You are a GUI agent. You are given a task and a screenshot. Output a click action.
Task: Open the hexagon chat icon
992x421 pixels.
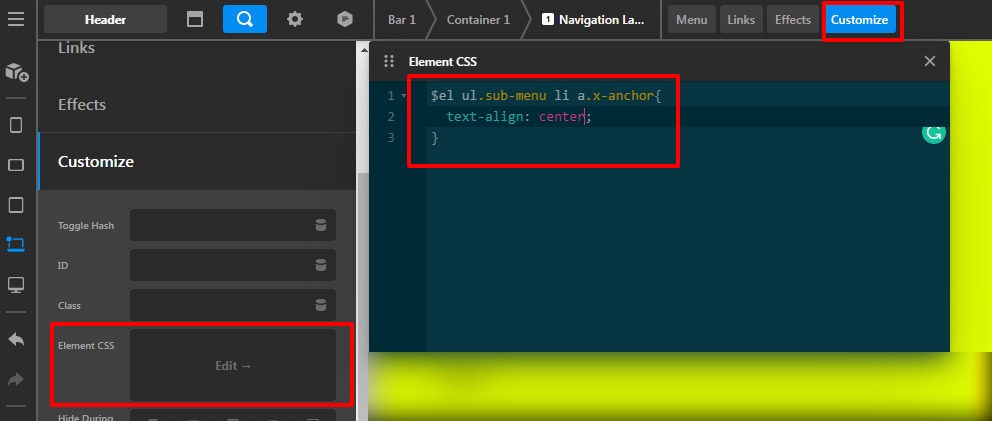point(345,20)
